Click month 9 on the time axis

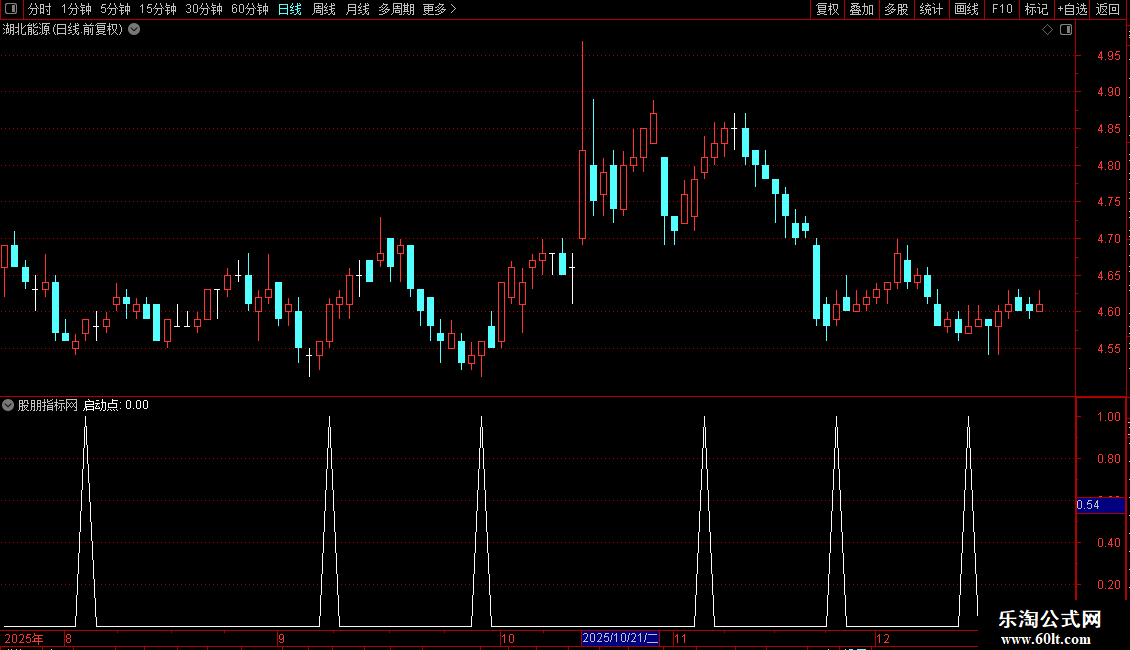pyautogui.click(x=281, y=638)
